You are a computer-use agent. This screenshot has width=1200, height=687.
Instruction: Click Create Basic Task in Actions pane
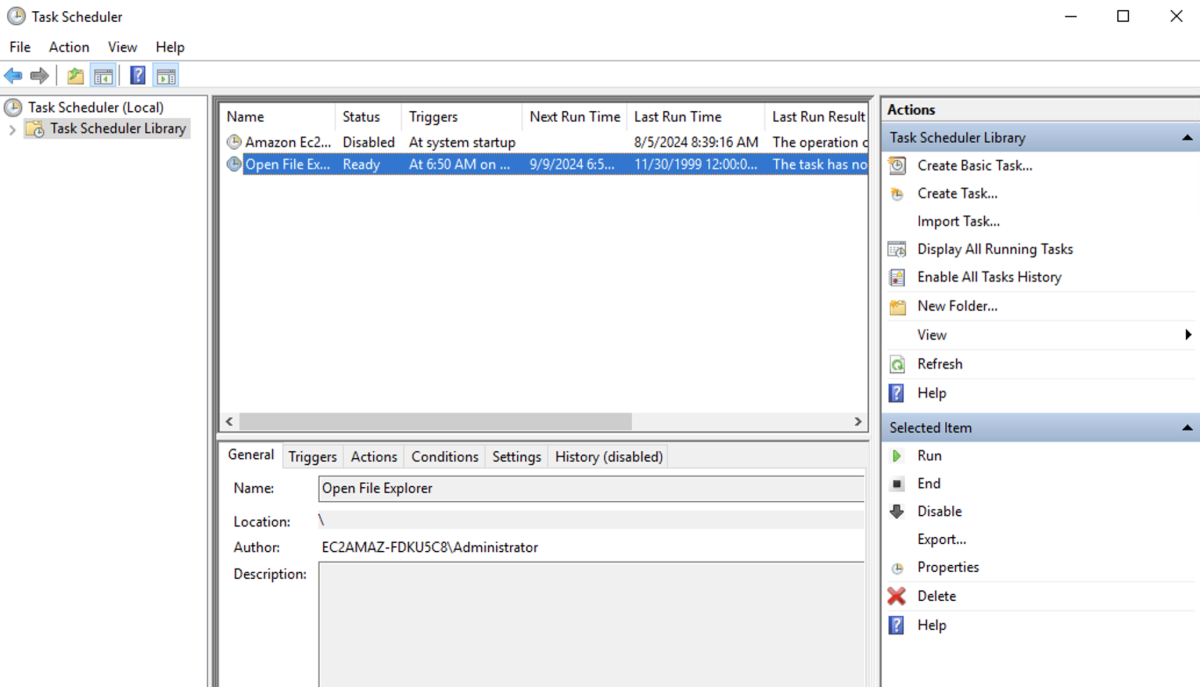click(974, 166)
